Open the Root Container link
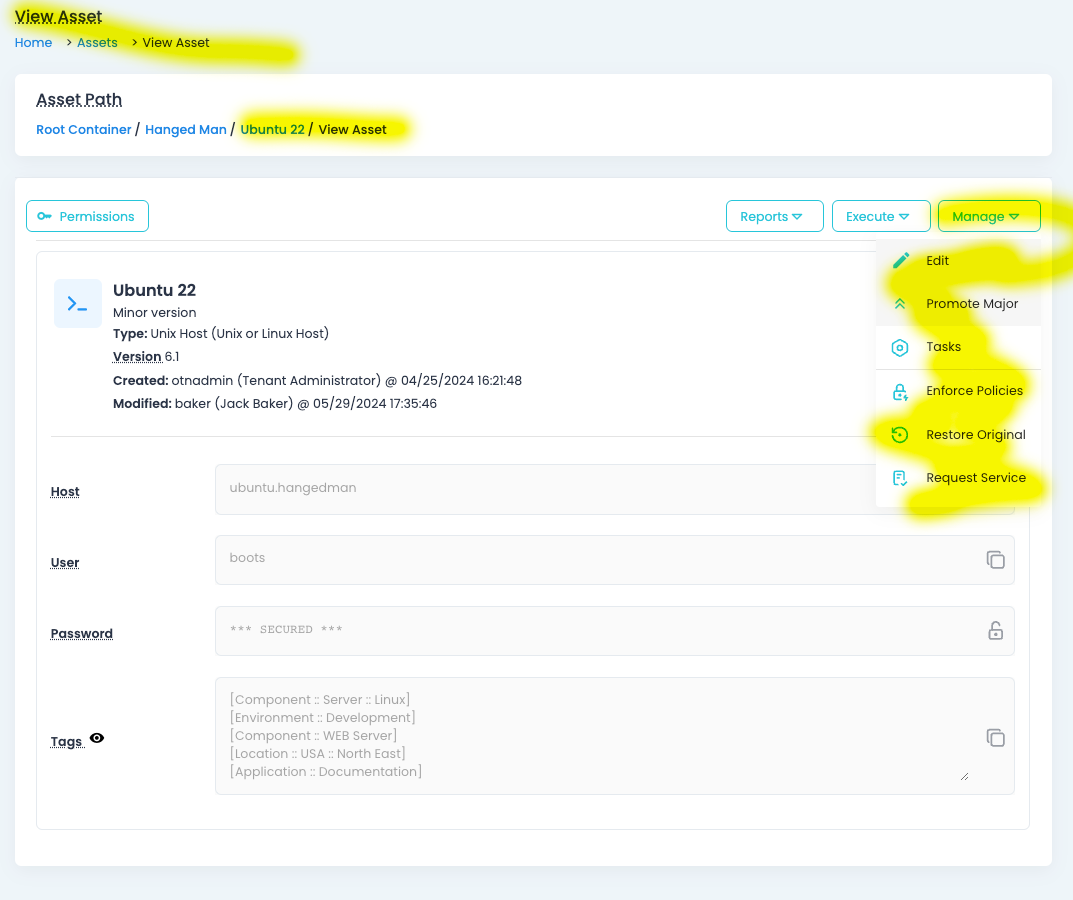The height and width of the screenshot is (900, 1073). pyautogui.click(x=83, y=129)
